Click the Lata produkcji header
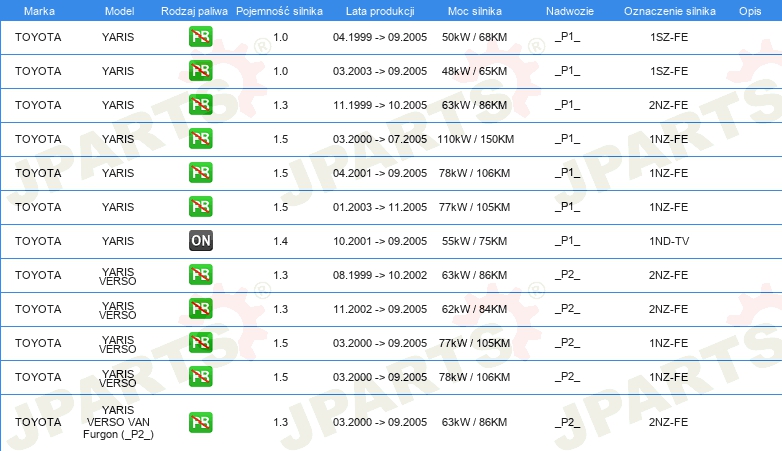782x451 pixels. click(x=380, y=11)
